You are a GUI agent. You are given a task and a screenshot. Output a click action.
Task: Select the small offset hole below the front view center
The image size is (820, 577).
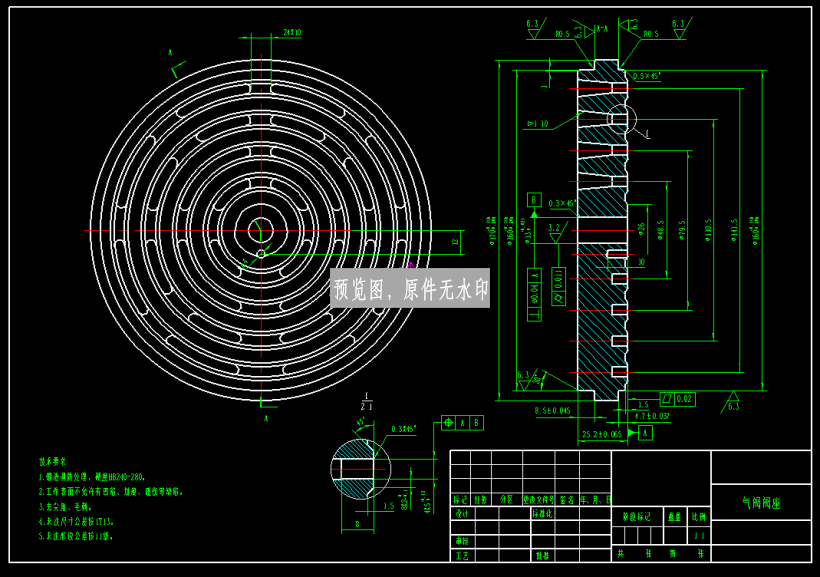point(260,254)
